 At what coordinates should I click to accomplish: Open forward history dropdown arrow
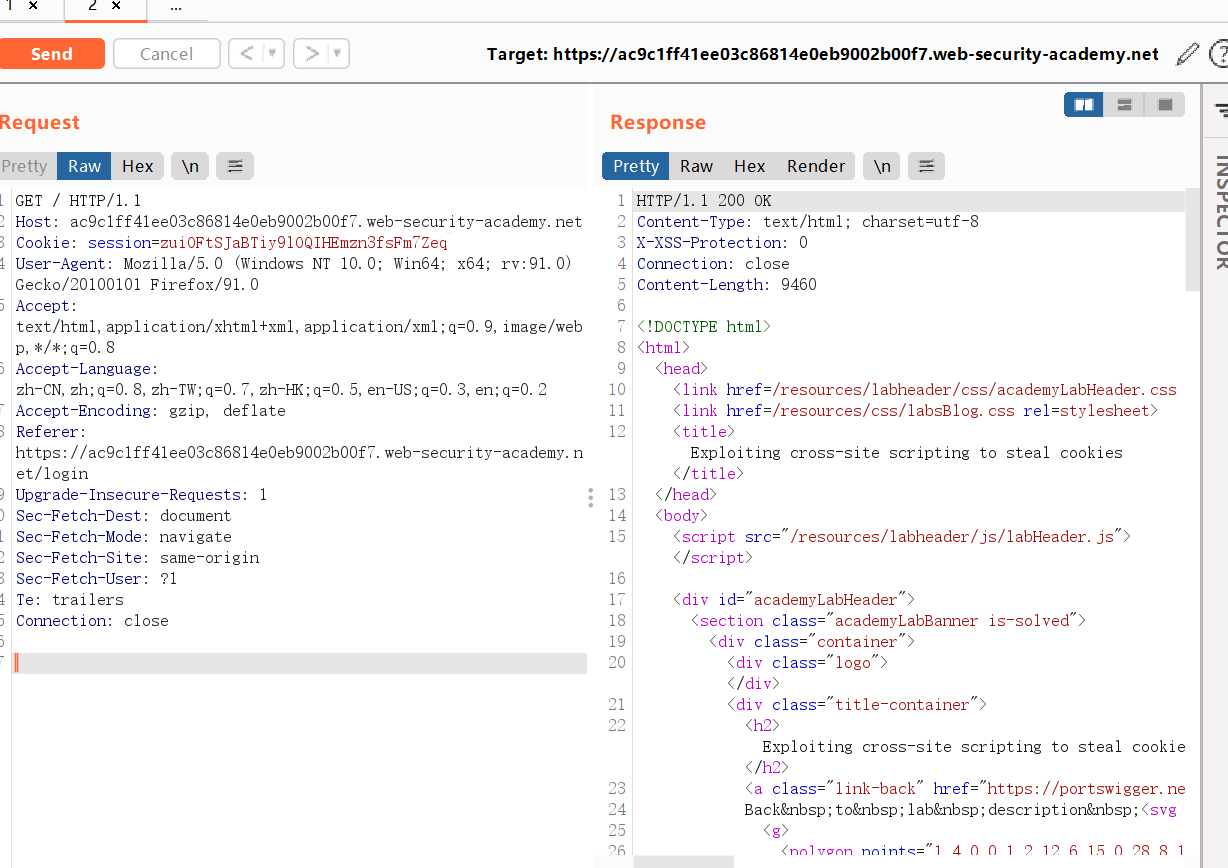click(x=338, y=53)
